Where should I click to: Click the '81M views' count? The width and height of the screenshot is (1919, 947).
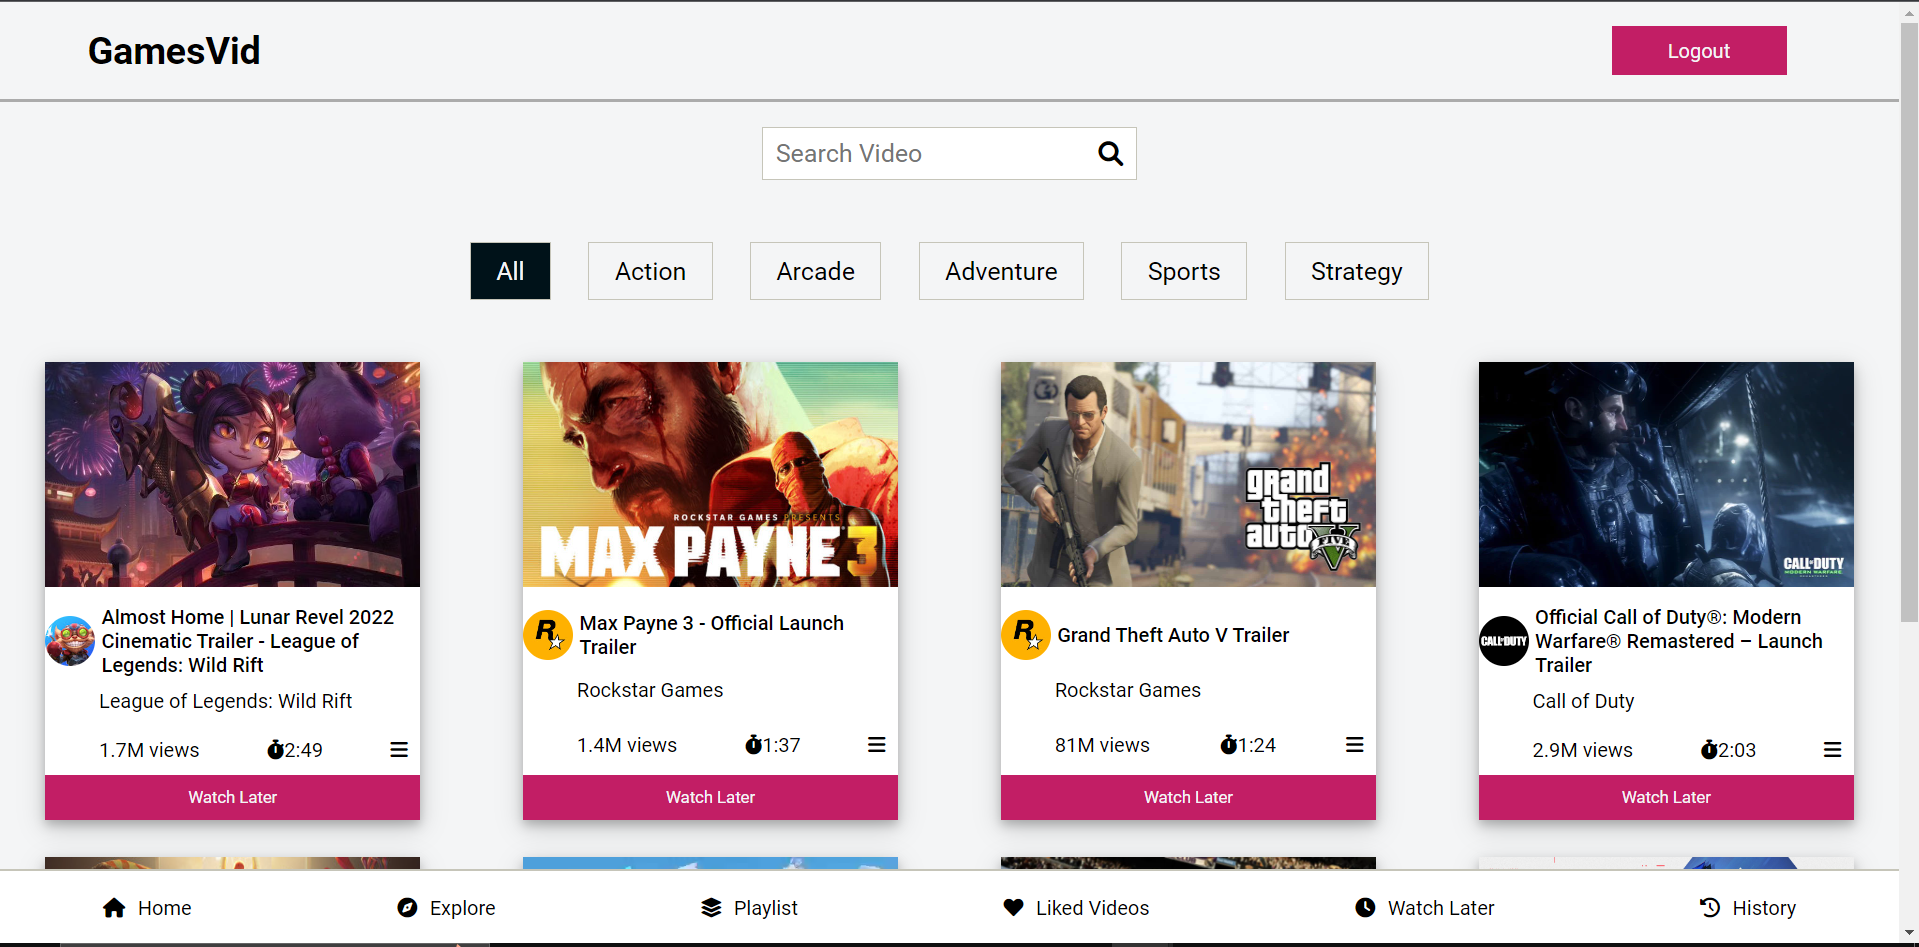[x=1102, y=745]
